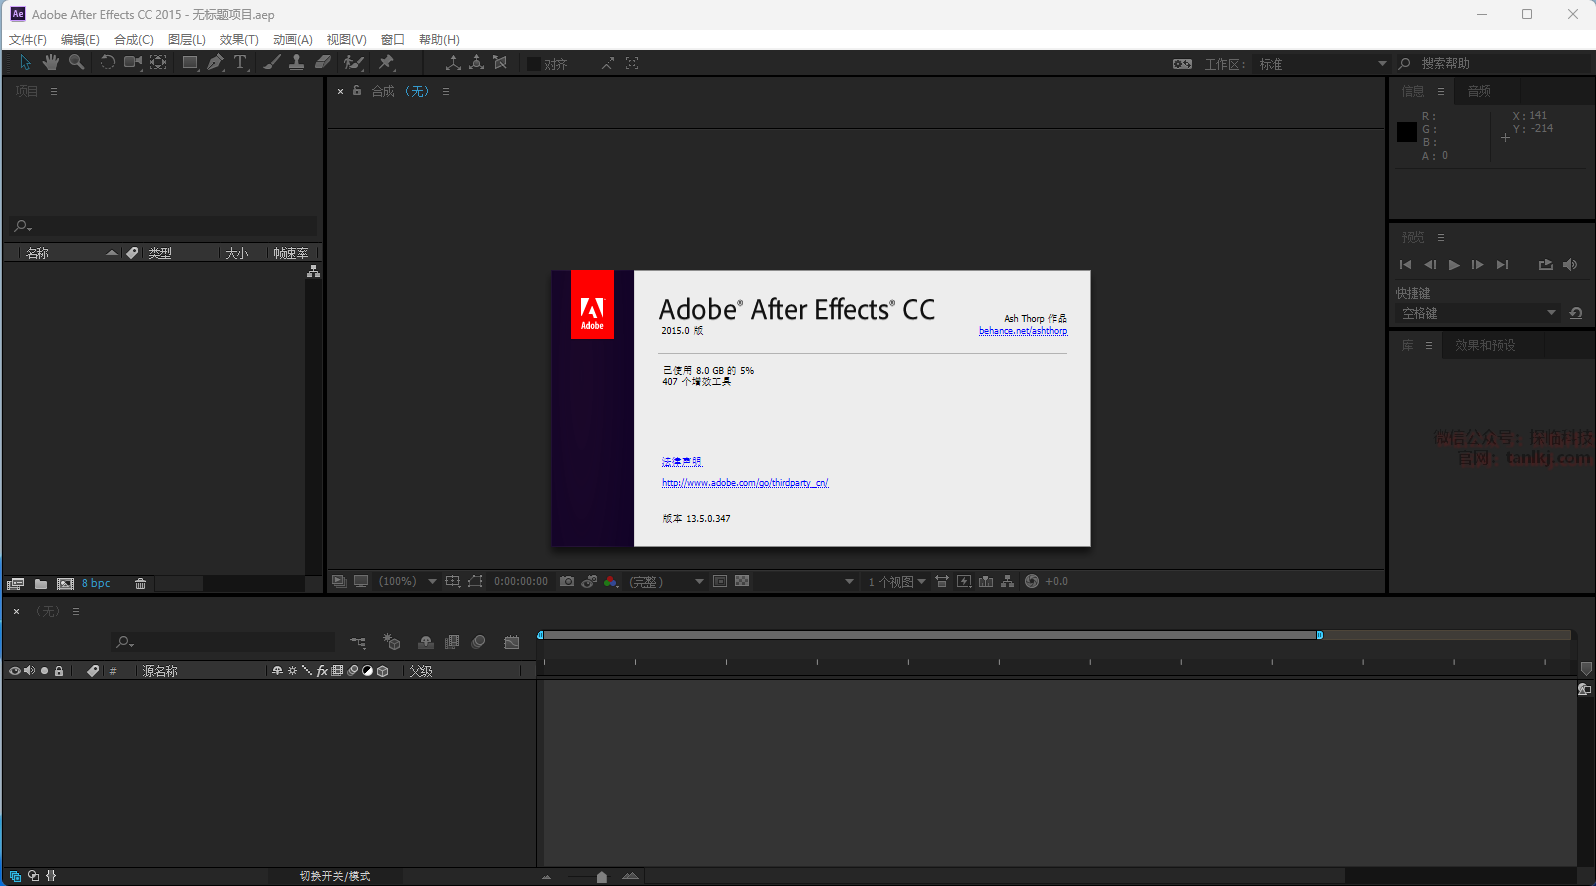Screen dimensions: 1596x886
Task: Open the 空格键 shortcut dropdown
Action: [x=1477, y=314]
